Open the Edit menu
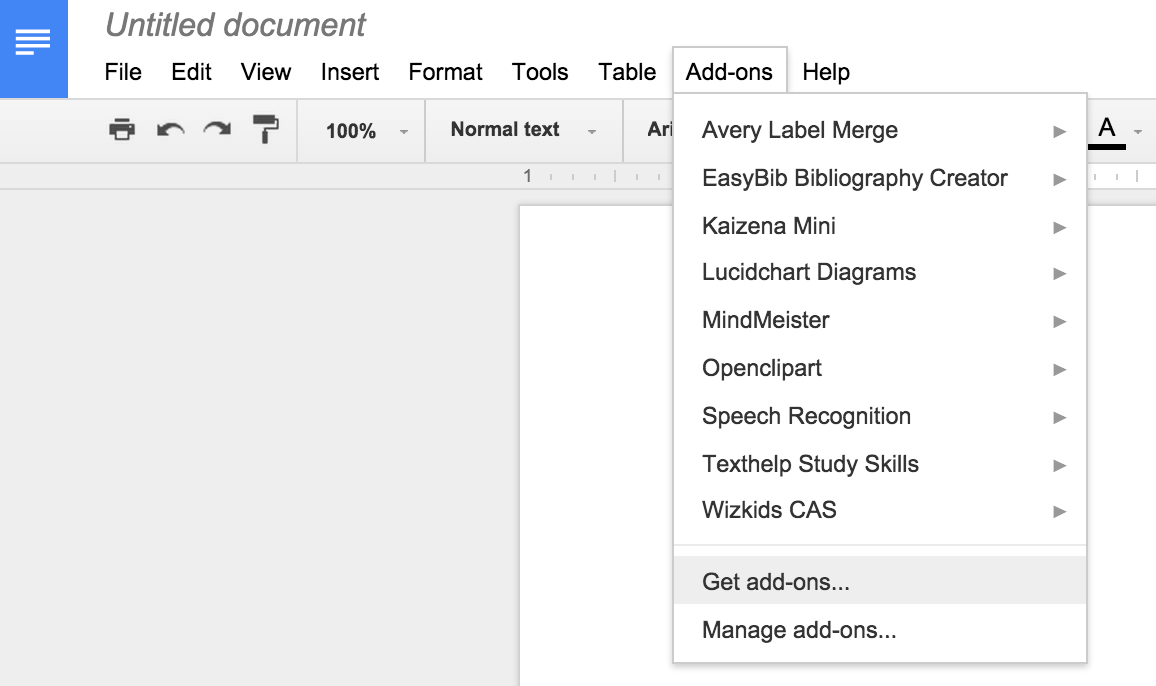This screenshot has height=686, width=1156. click(x=191, y=72)
